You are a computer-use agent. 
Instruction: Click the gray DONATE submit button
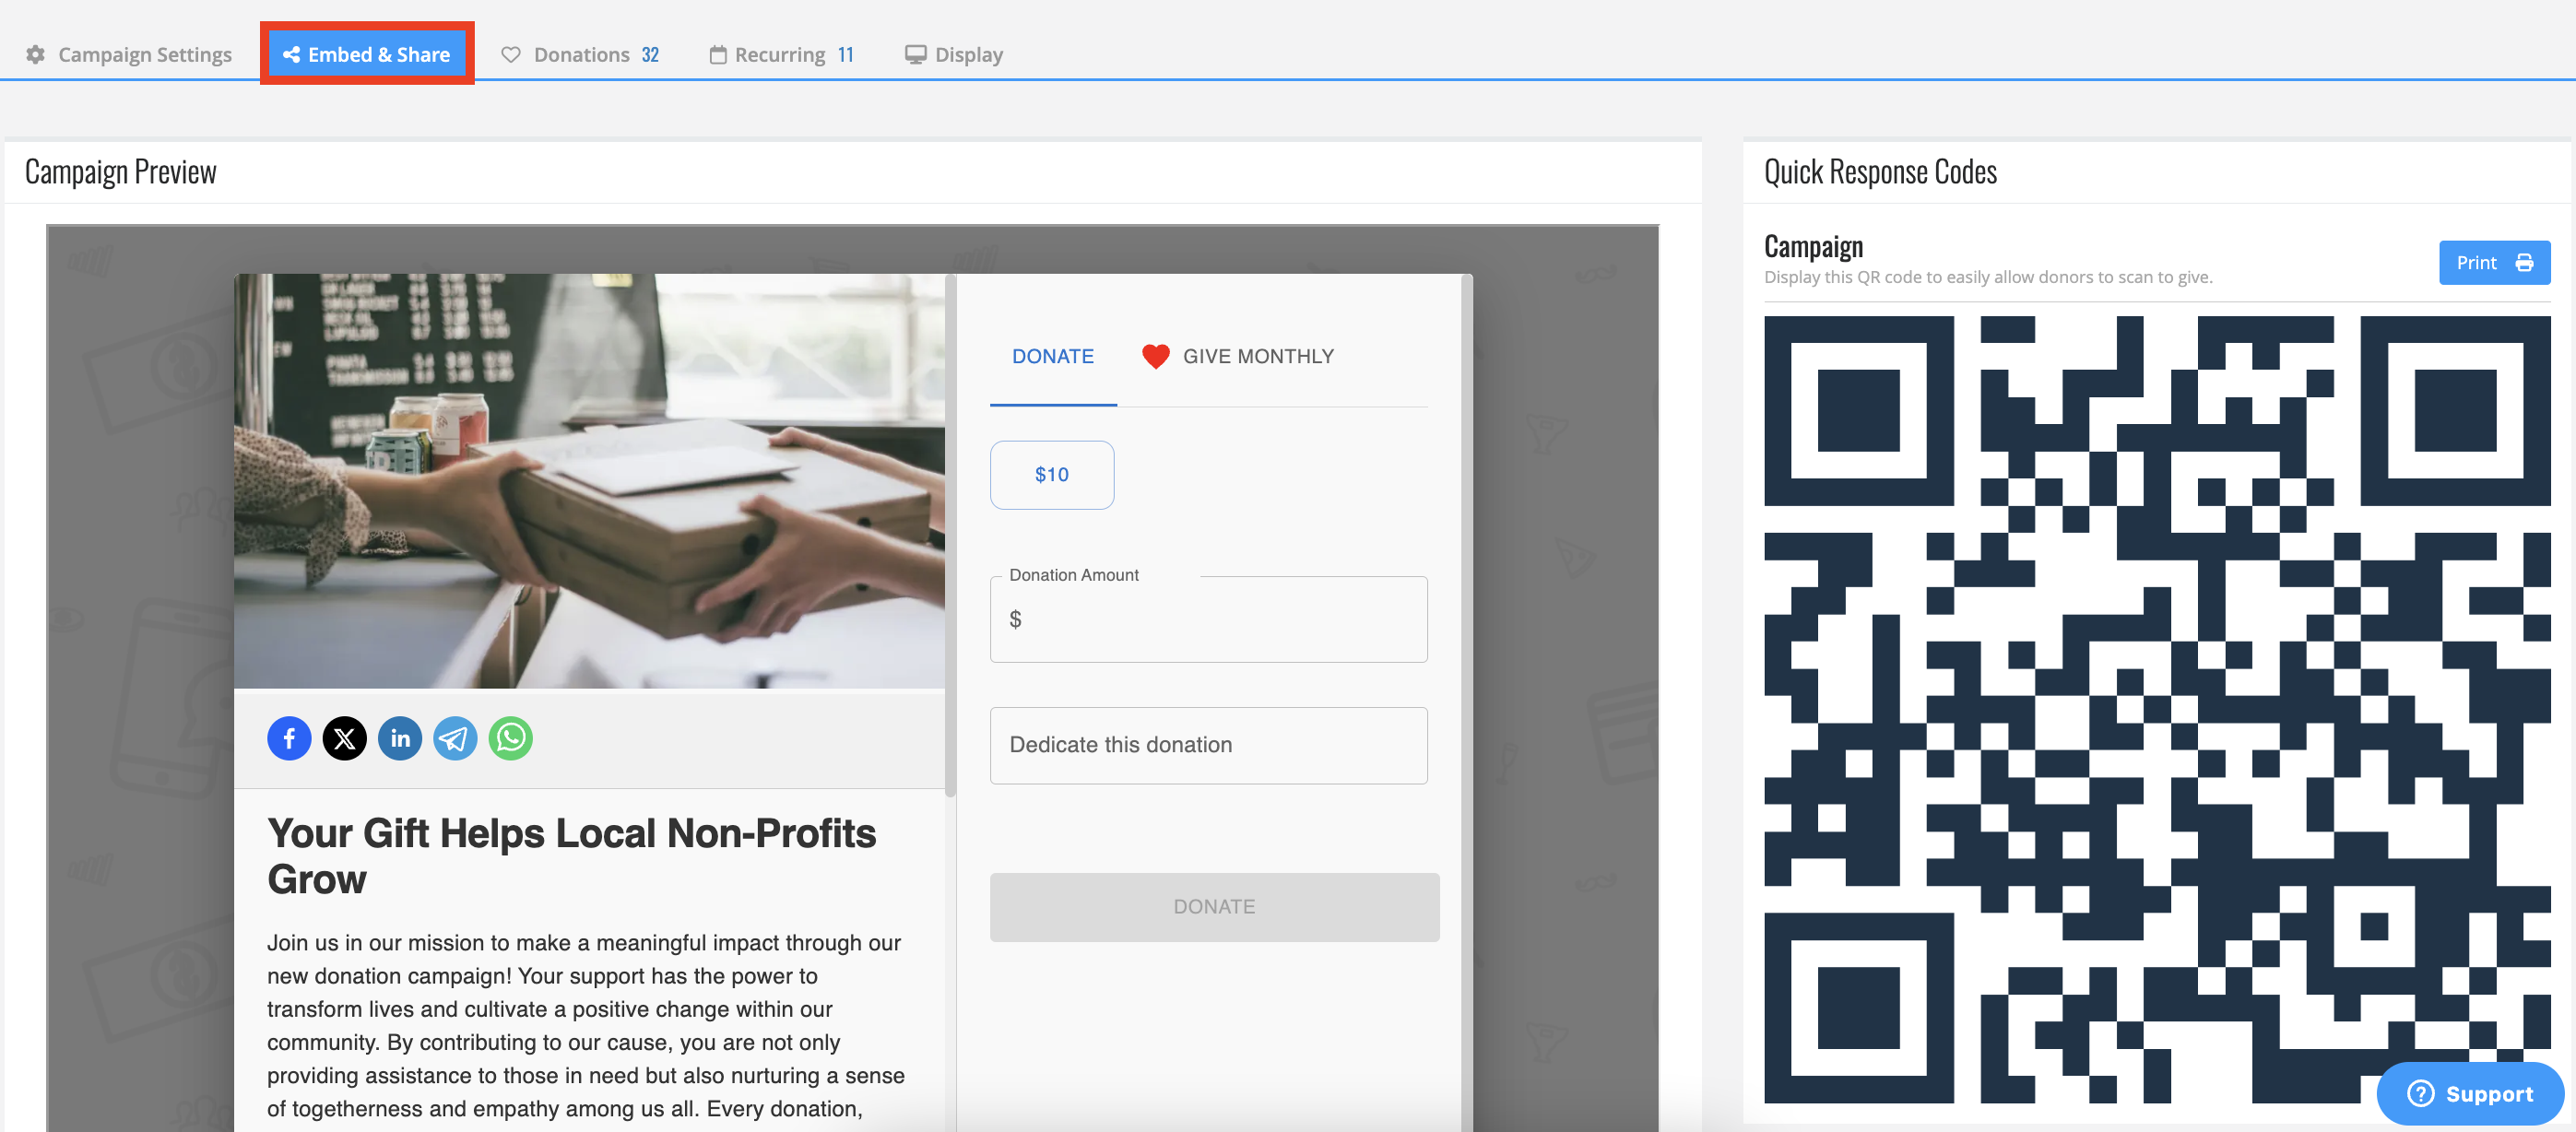click(1214, 907)
